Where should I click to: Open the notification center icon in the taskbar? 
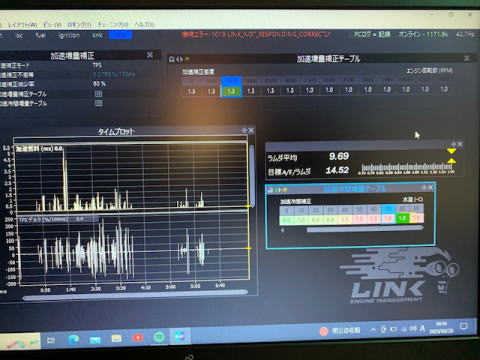coord(463,326)
